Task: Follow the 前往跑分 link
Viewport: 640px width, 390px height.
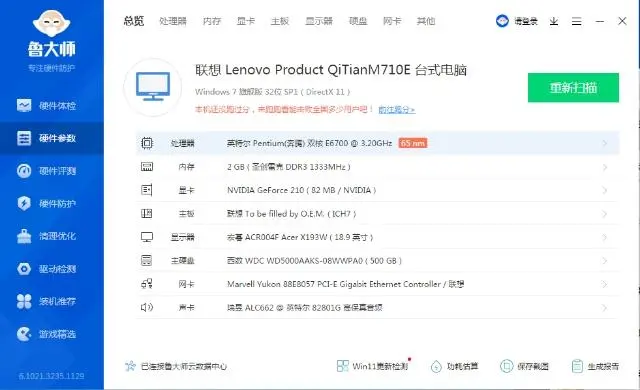Action: [396, 110]
